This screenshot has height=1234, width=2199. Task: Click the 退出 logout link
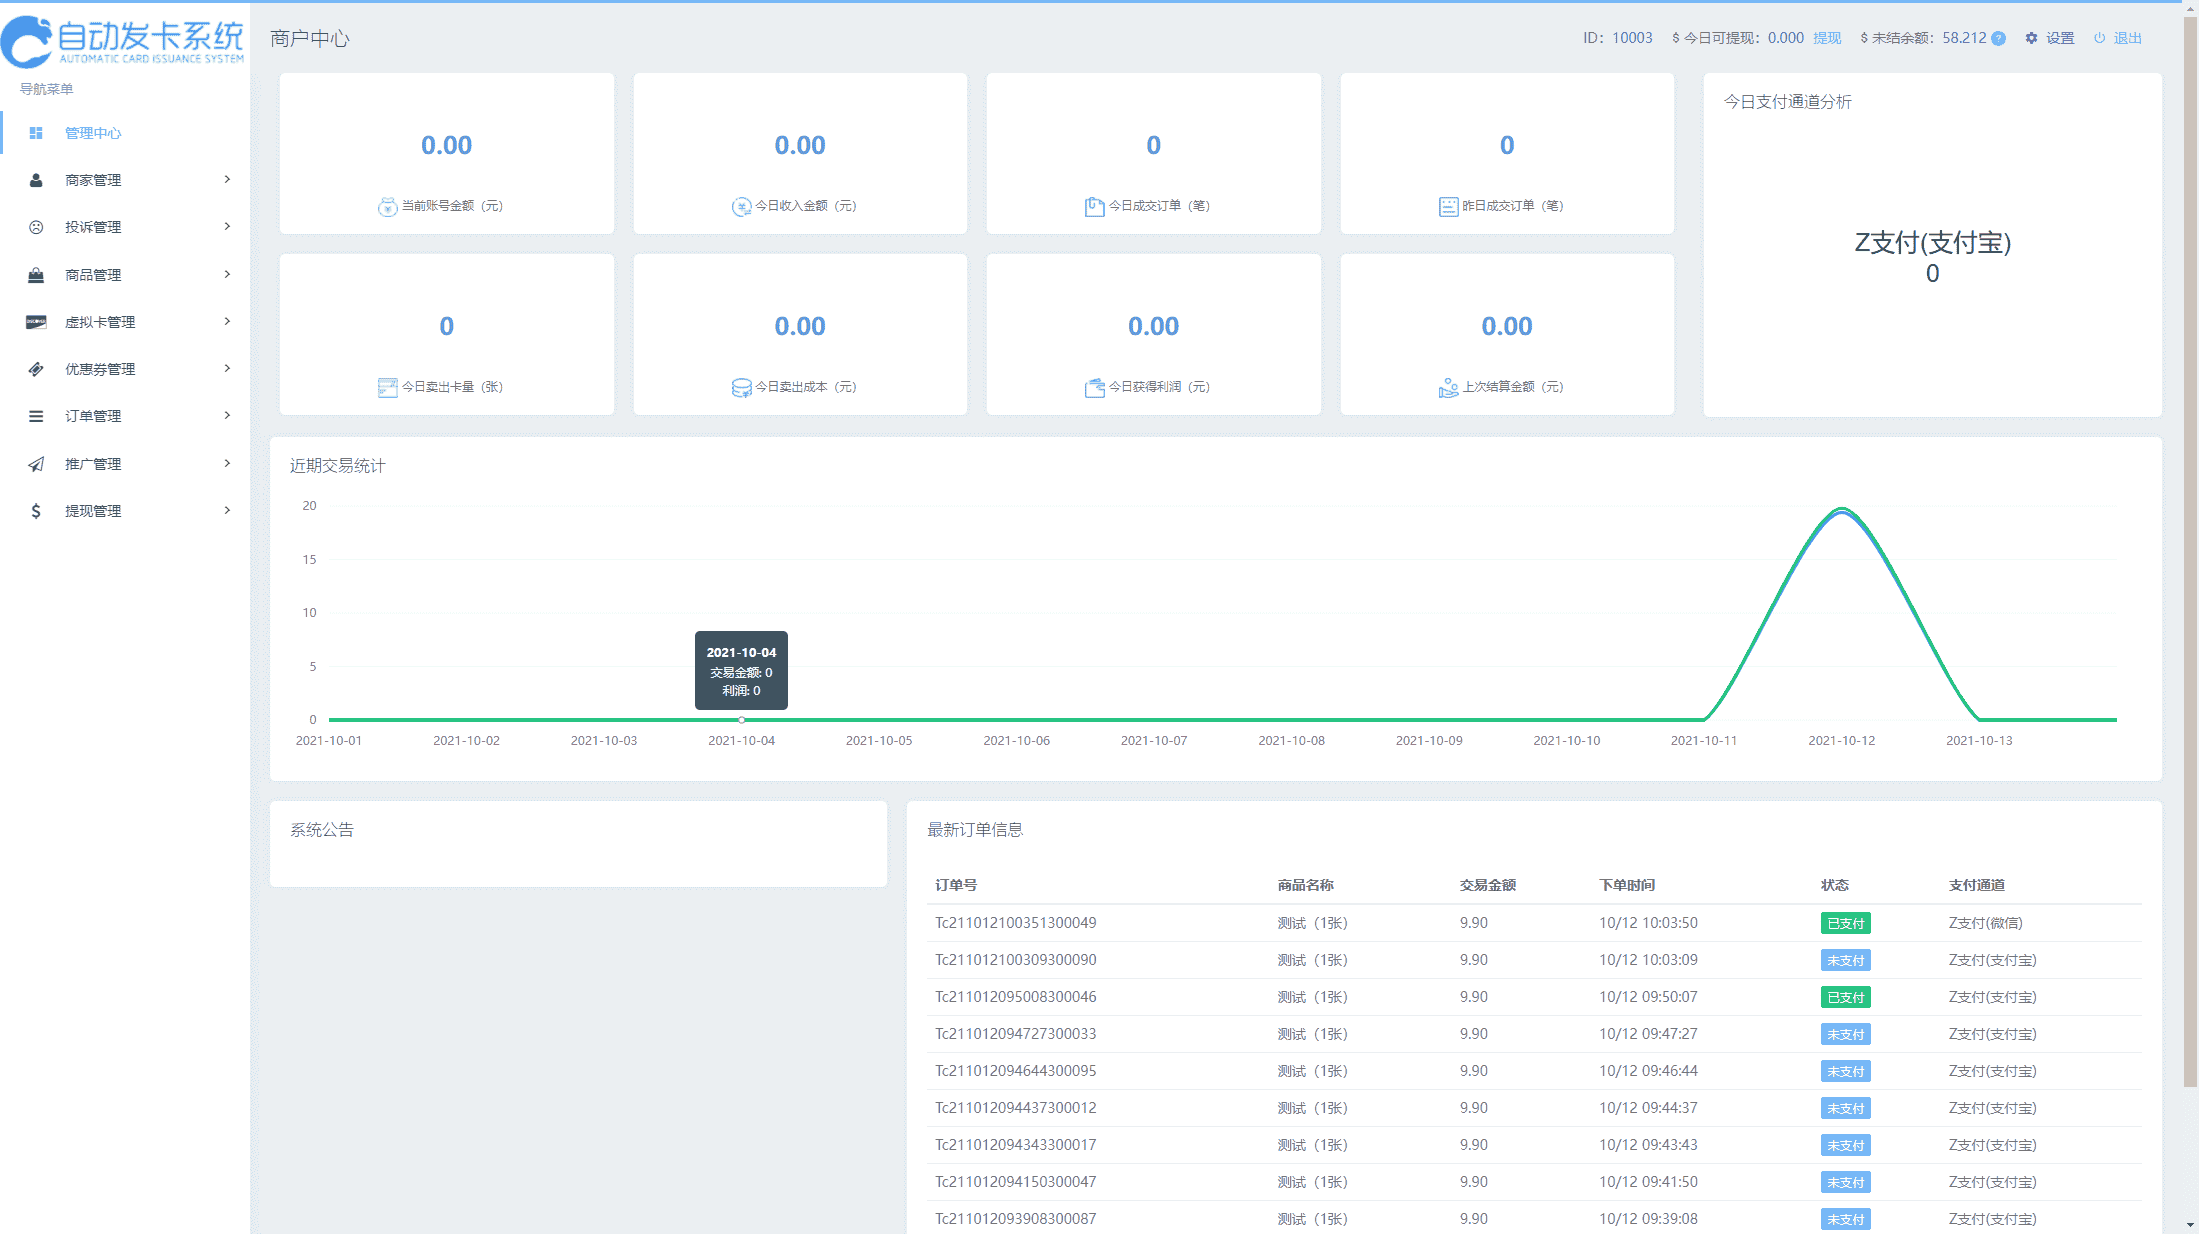click(2127, 38)
